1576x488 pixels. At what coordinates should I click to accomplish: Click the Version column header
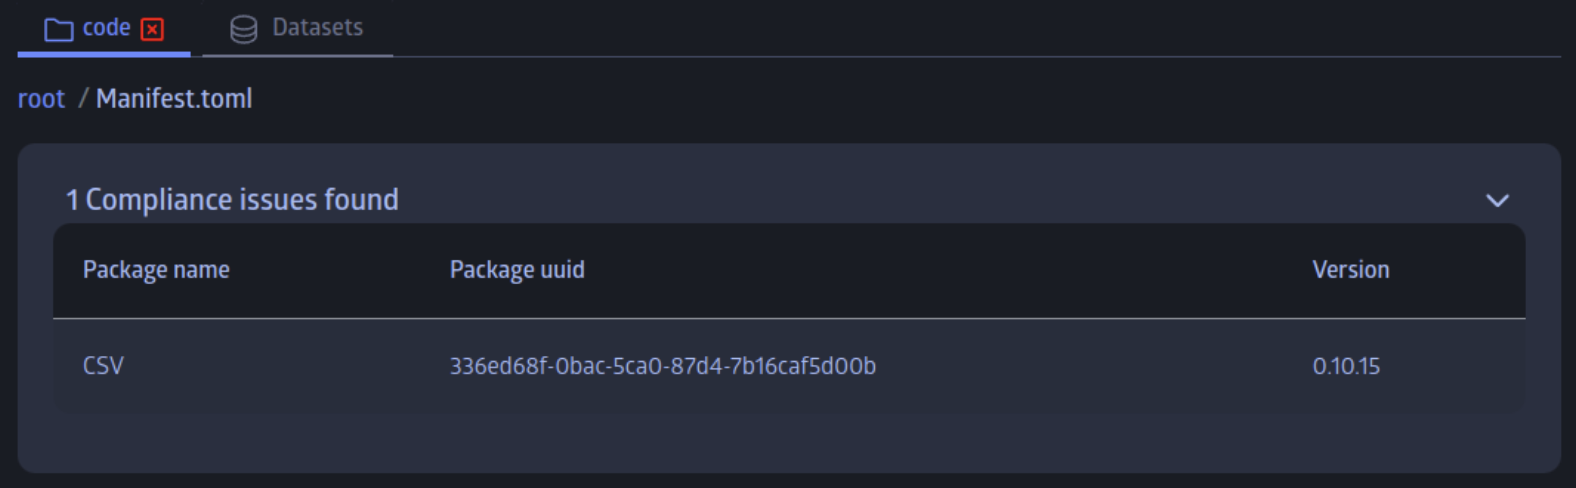pyautogui.click(x=1350, y=270)
